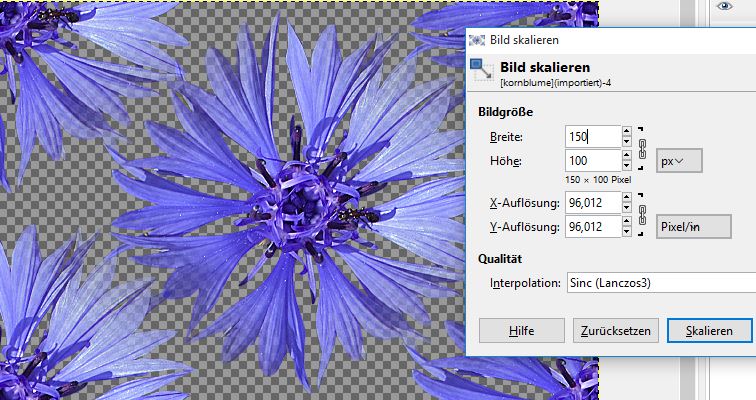Increase Y-Auflösung with the up arrow

626,221
